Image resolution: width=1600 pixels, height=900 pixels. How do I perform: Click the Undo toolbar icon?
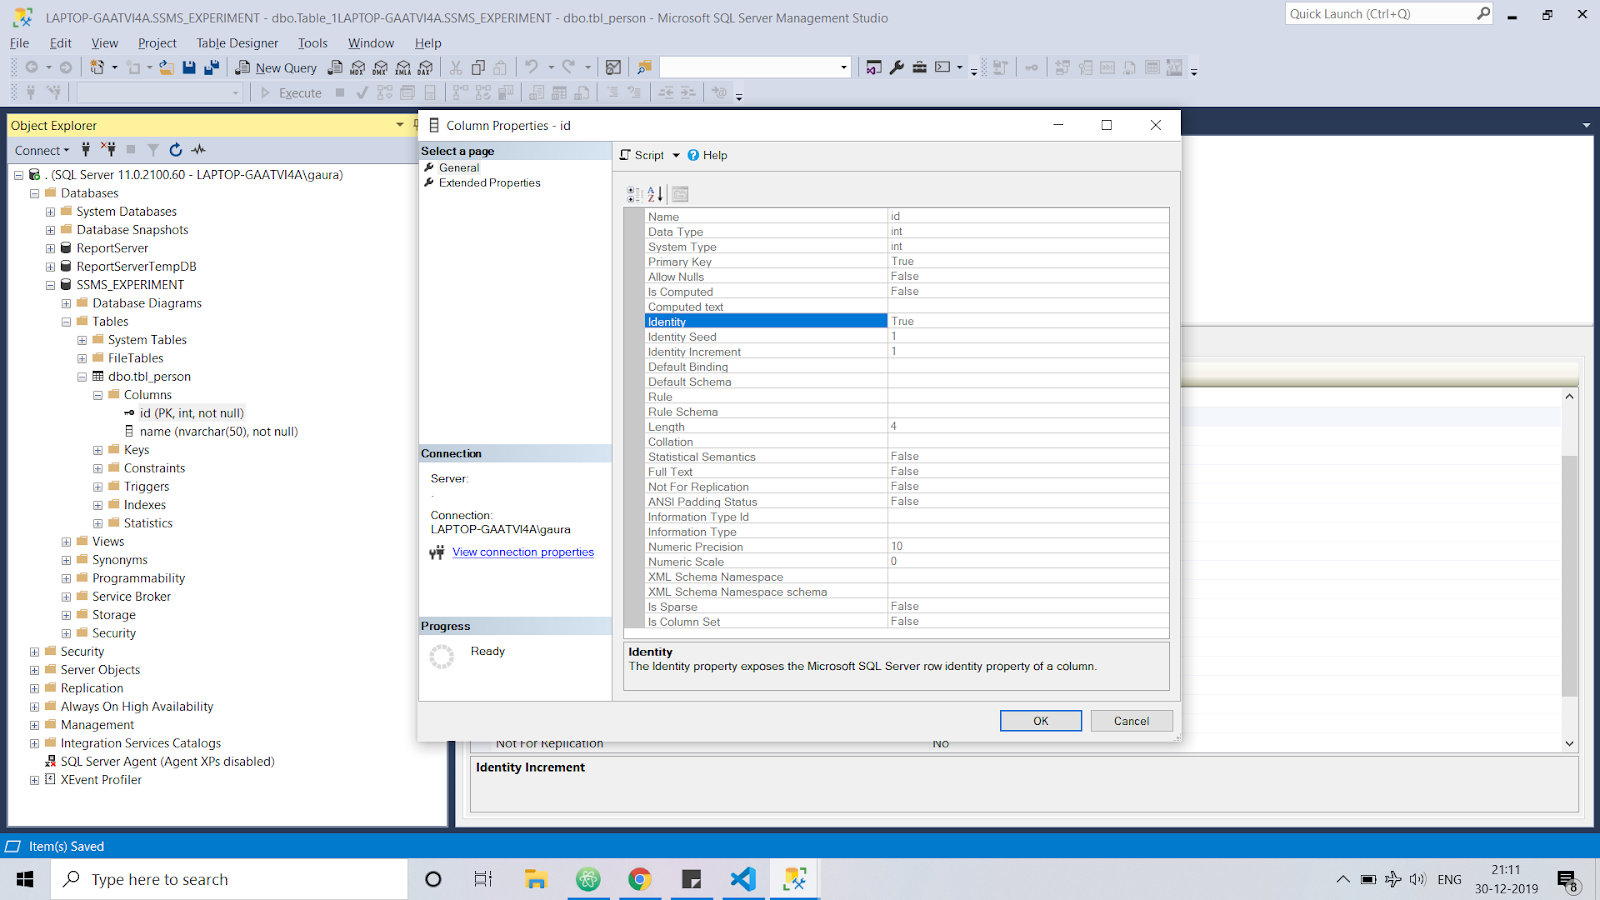[529, 67]
